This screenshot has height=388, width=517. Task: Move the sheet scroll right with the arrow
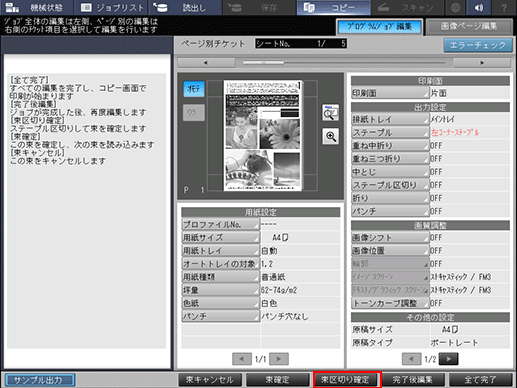(x=482, y=63)
